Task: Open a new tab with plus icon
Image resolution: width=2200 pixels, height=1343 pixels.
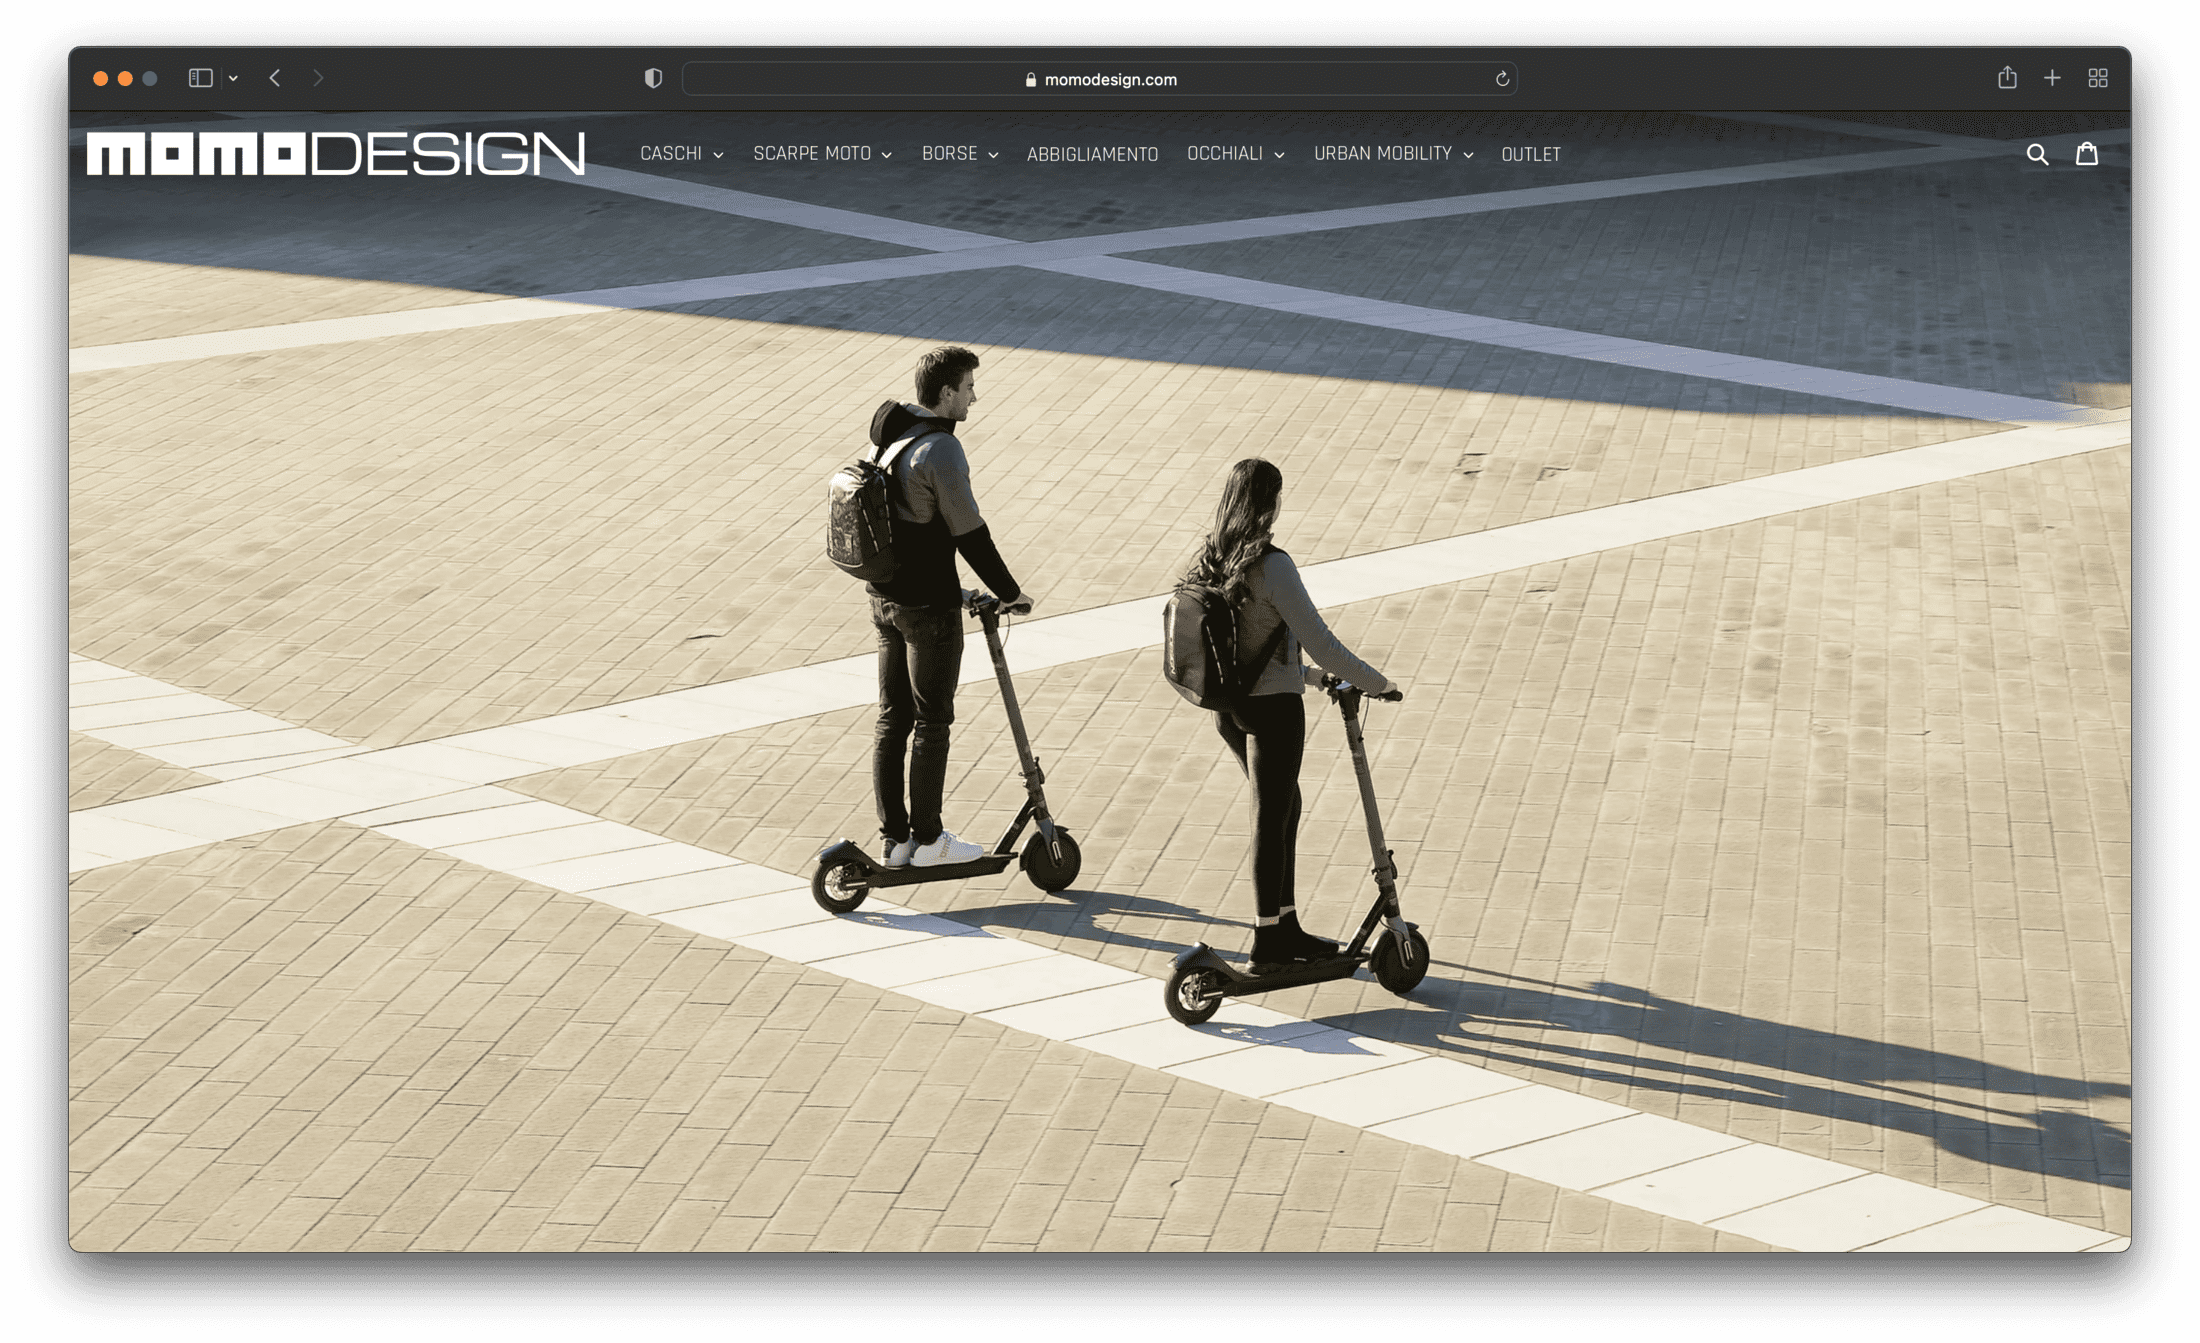Action: point(2052,78)
